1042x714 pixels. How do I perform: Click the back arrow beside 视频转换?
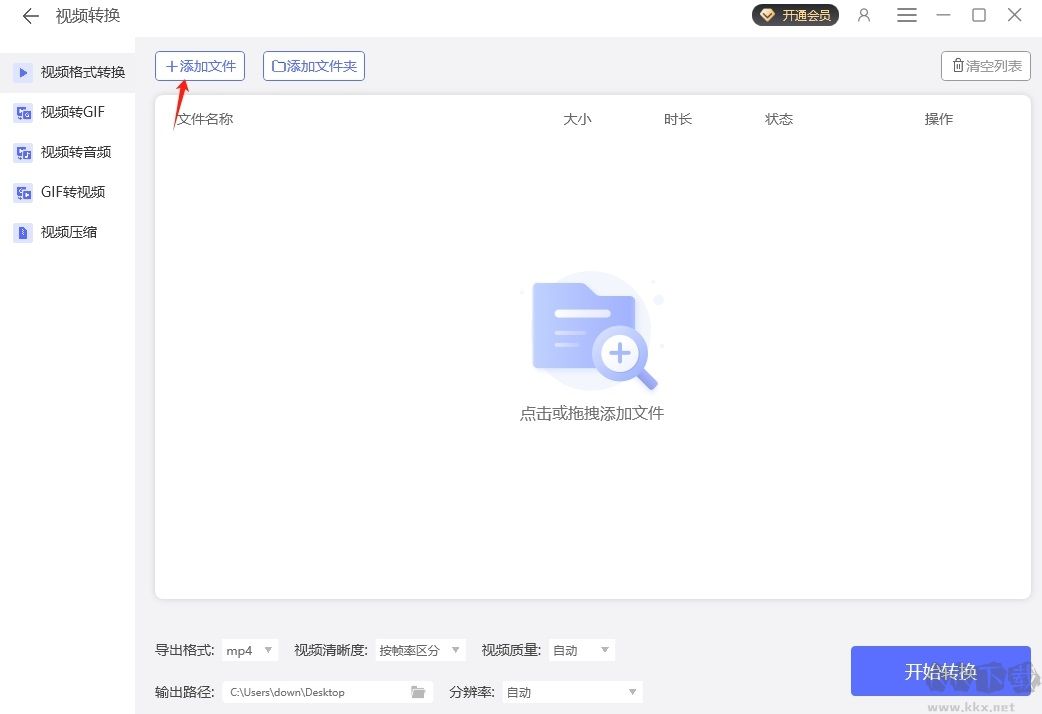point(29,16)
